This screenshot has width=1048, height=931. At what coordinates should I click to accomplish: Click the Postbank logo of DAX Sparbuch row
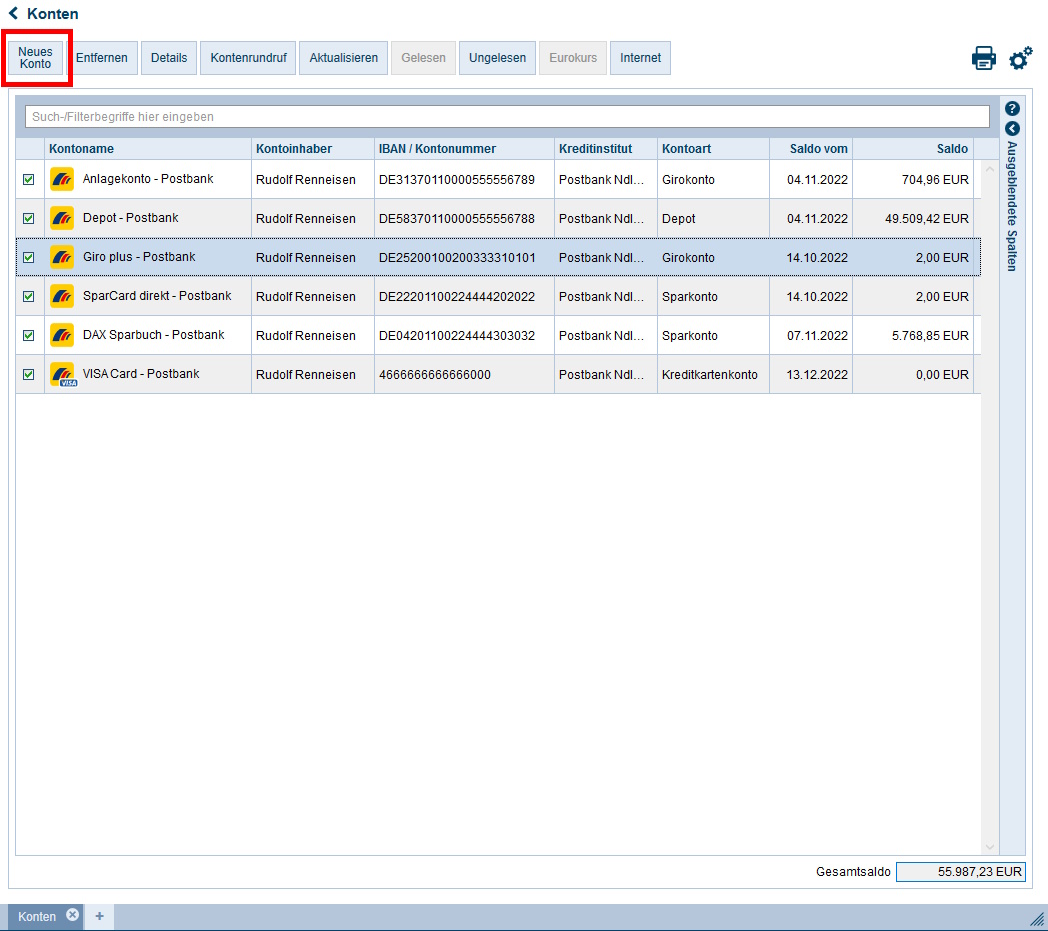coord(62,335)
